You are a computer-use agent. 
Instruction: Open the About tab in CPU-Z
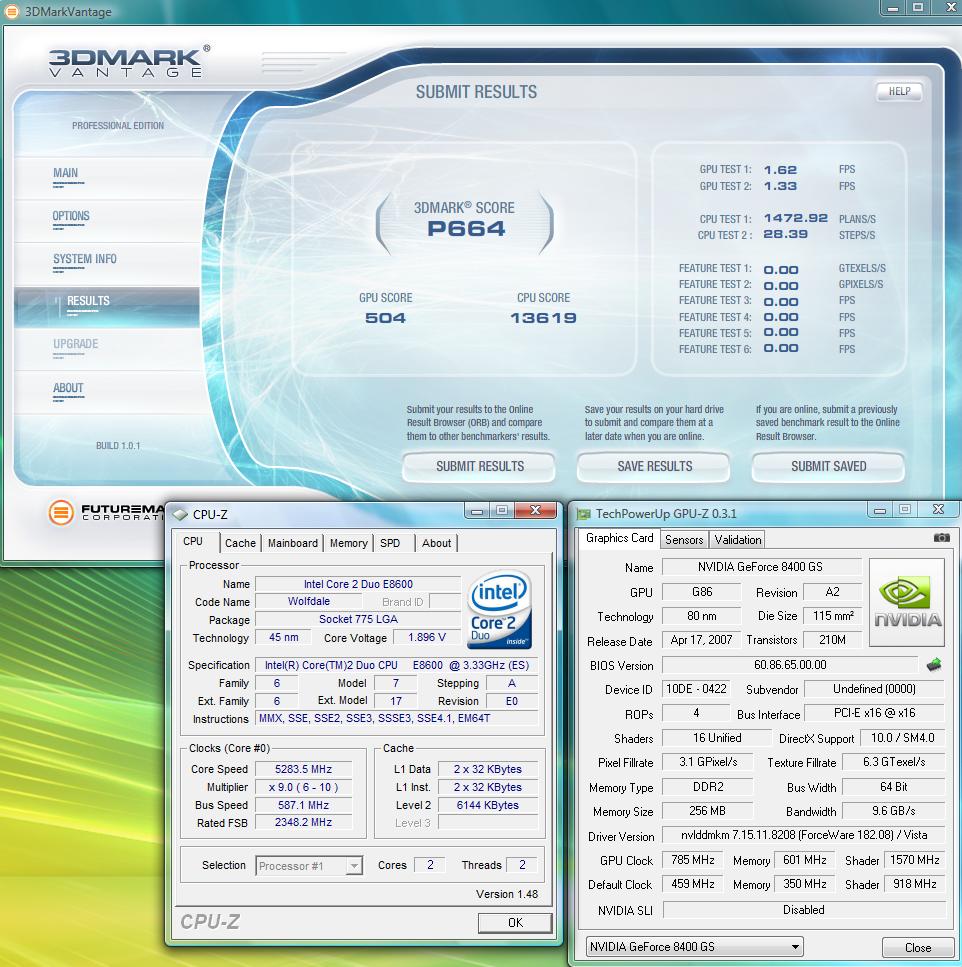437,543
